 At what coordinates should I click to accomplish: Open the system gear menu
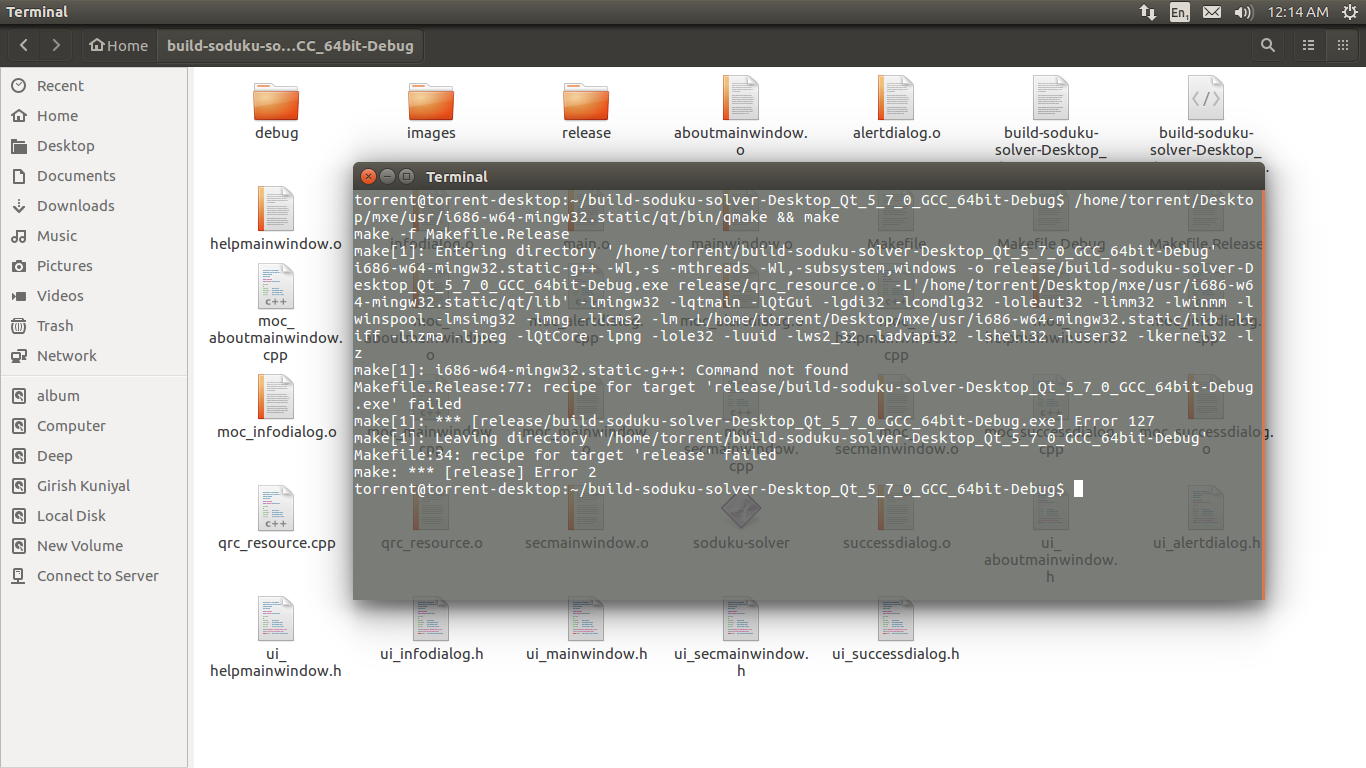point(1348,12)
